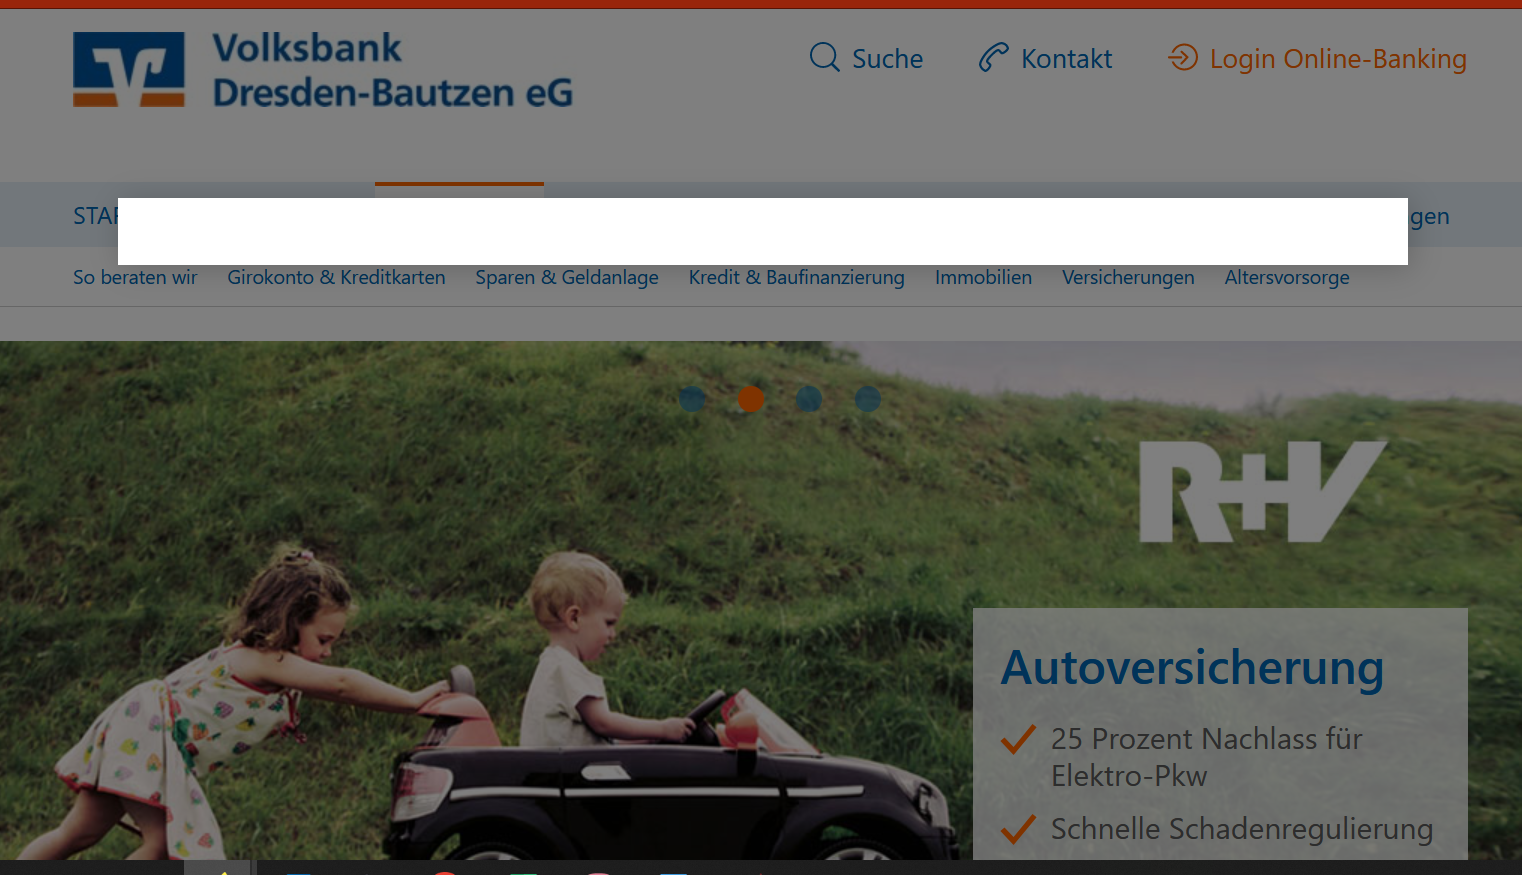Click the Login arrow-in-circle icon
This screenshot has width=1522, height=875.
pos(1183,57)
